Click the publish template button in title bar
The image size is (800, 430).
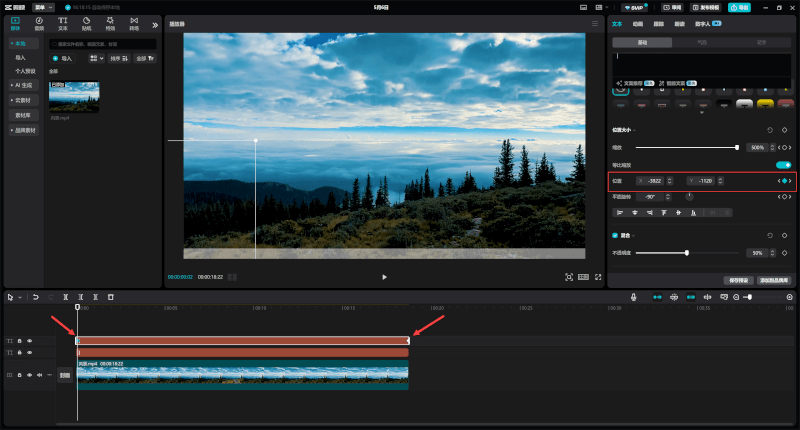pos(706,8)
